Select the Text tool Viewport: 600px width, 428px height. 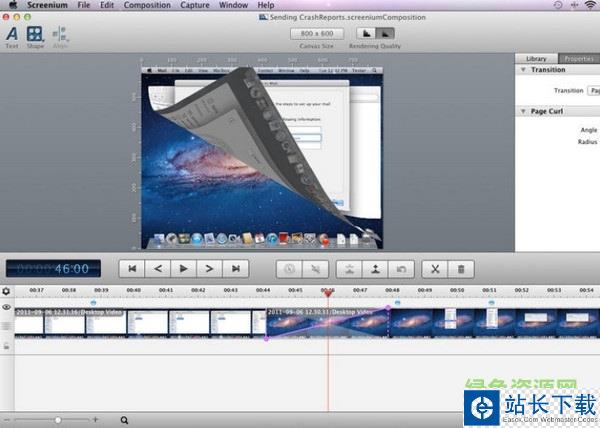[12, 36]
